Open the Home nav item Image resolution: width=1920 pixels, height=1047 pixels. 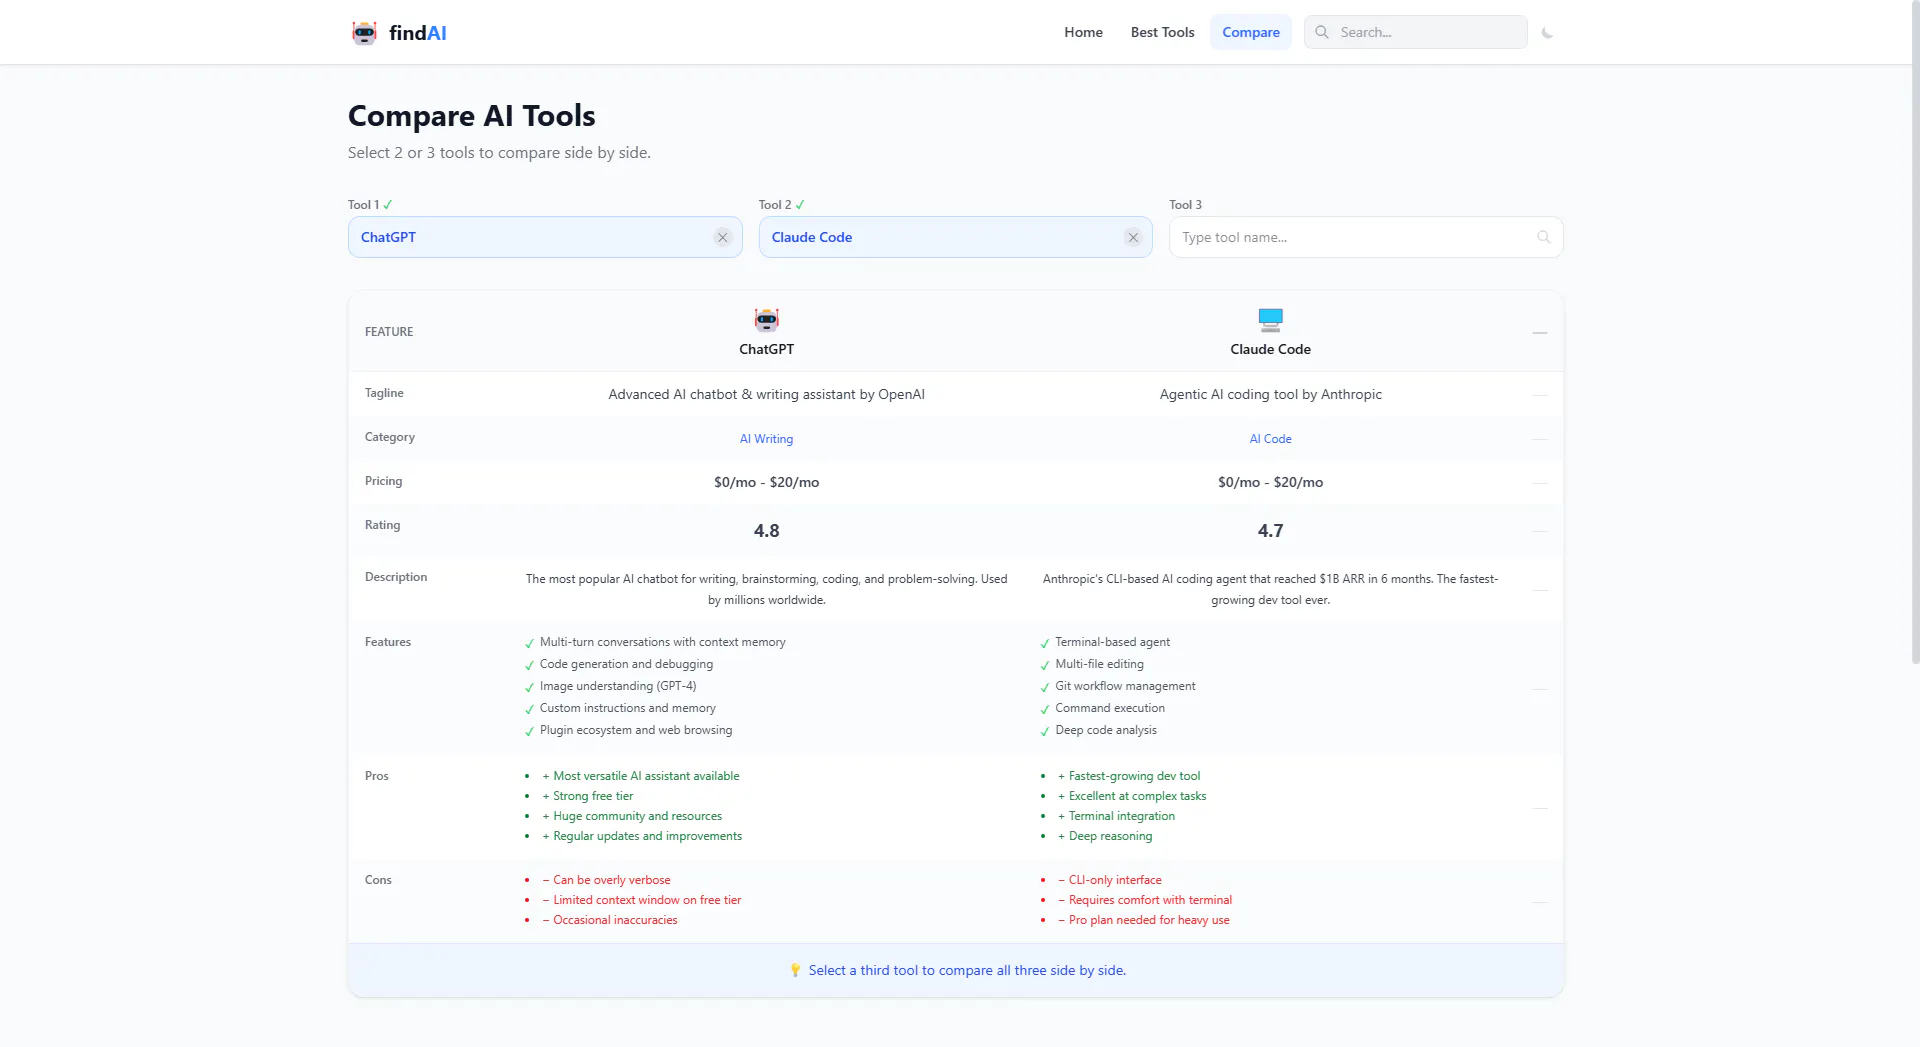tap(1083, 32)
